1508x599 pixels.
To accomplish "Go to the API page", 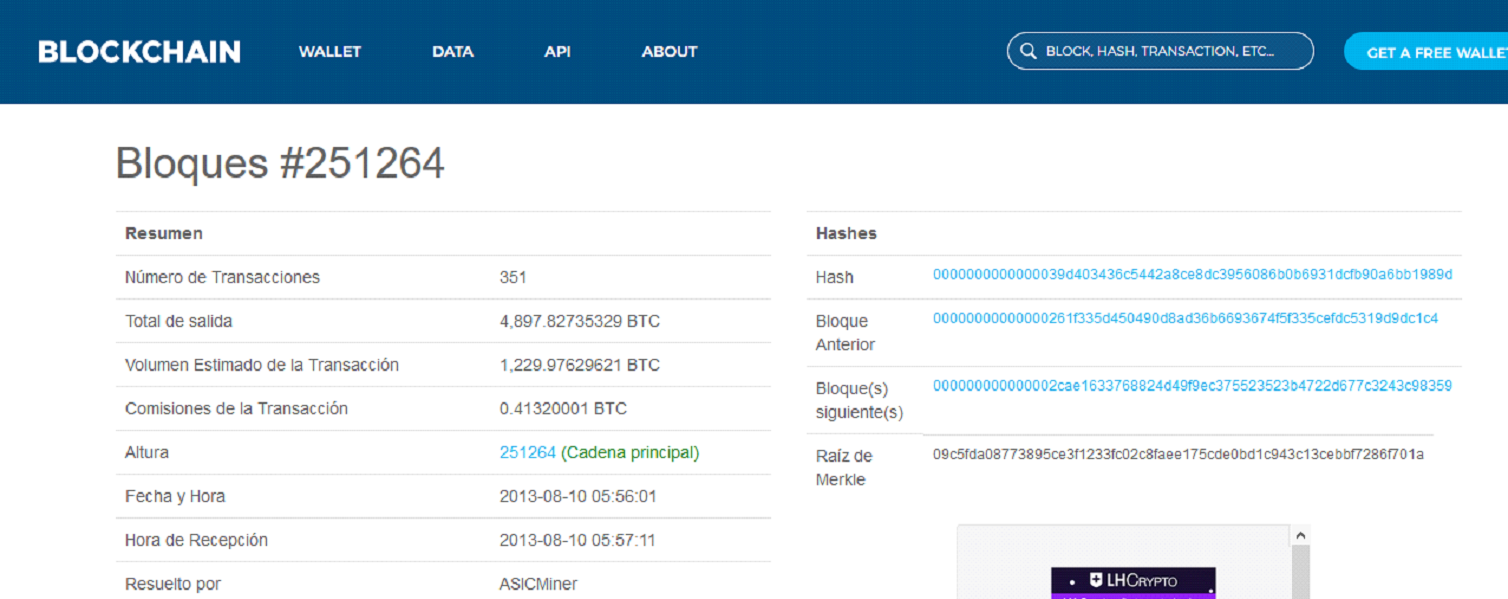I will coord(557,52).
